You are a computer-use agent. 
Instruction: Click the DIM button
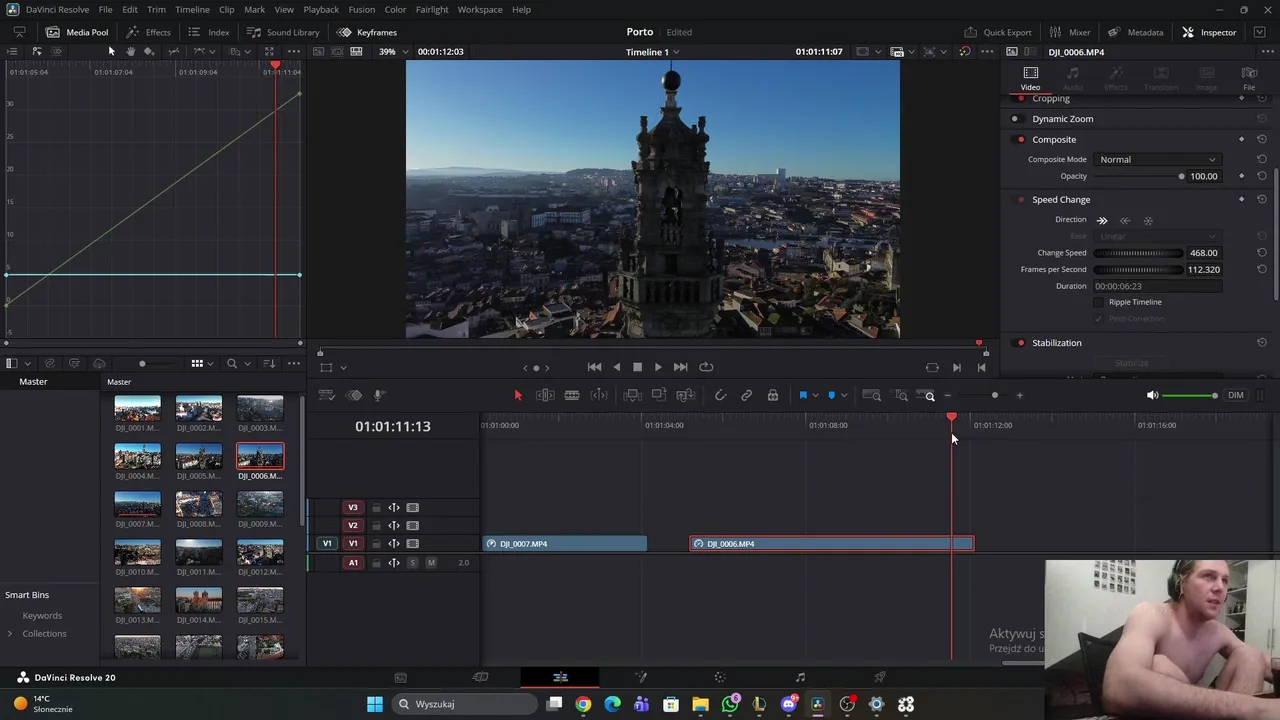1236,396
